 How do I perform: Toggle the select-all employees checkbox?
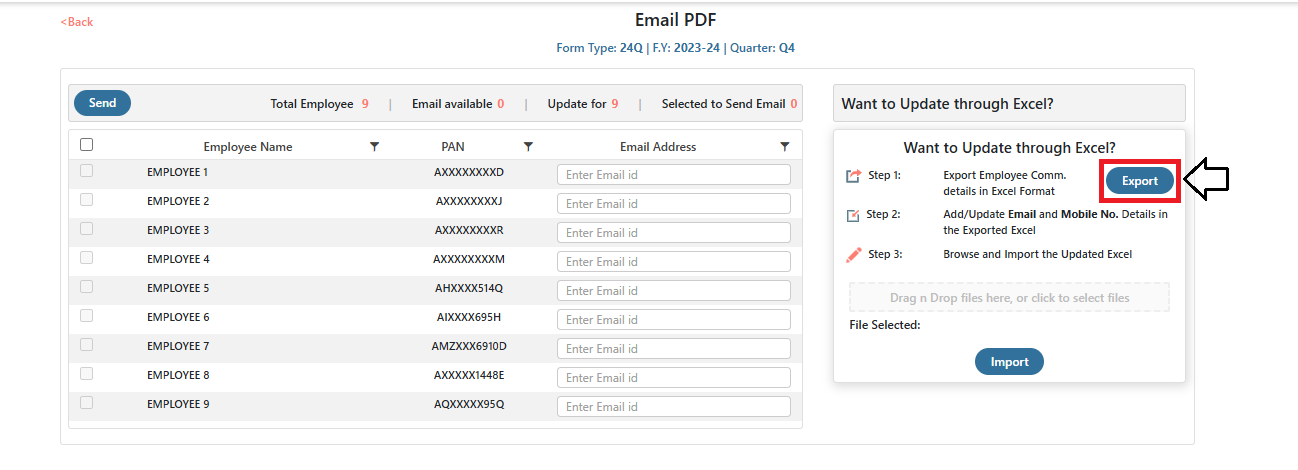point(86,145)
